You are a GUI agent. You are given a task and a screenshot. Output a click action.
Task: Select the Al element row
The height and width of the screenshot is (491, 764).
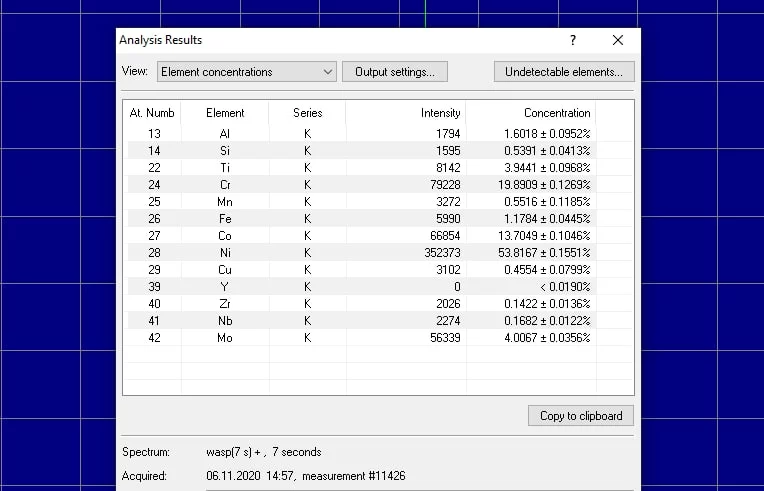coord(225,133)
